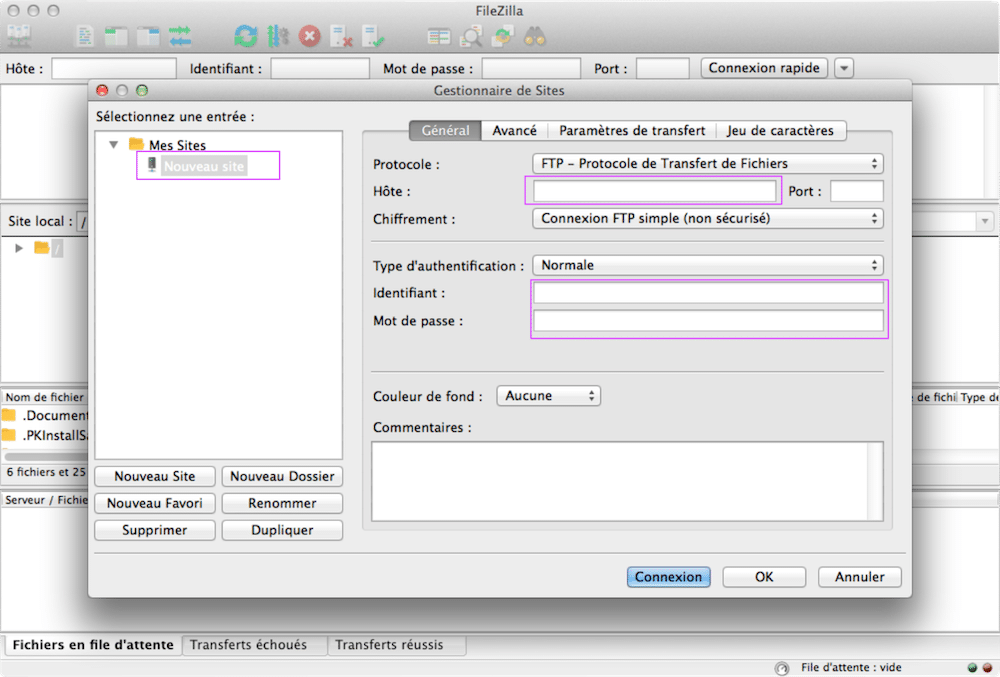
Task: Open the remote site path dropdown arrow
Action: [985, 221]
